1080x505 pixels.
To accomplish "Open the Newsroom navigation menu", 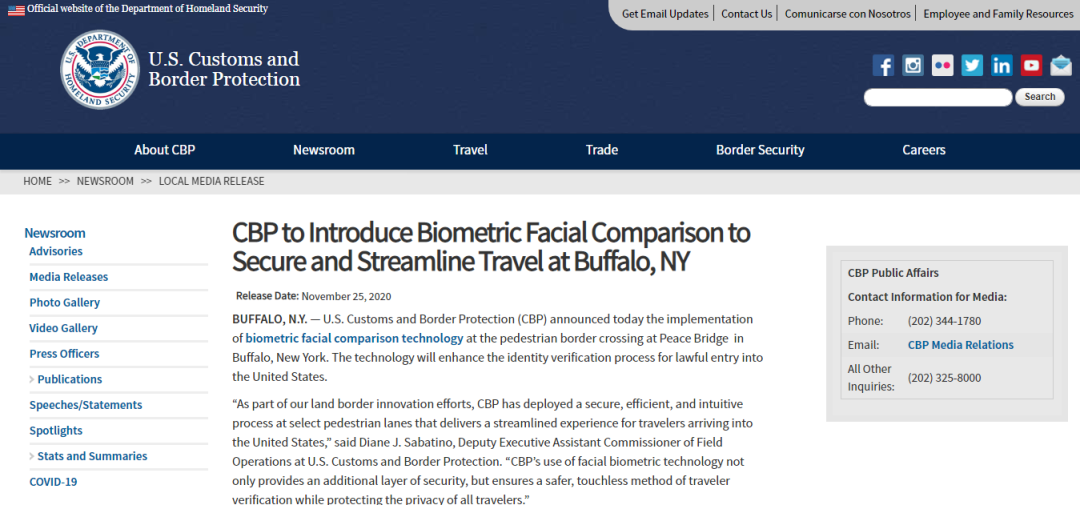I will tap(324, 150).
